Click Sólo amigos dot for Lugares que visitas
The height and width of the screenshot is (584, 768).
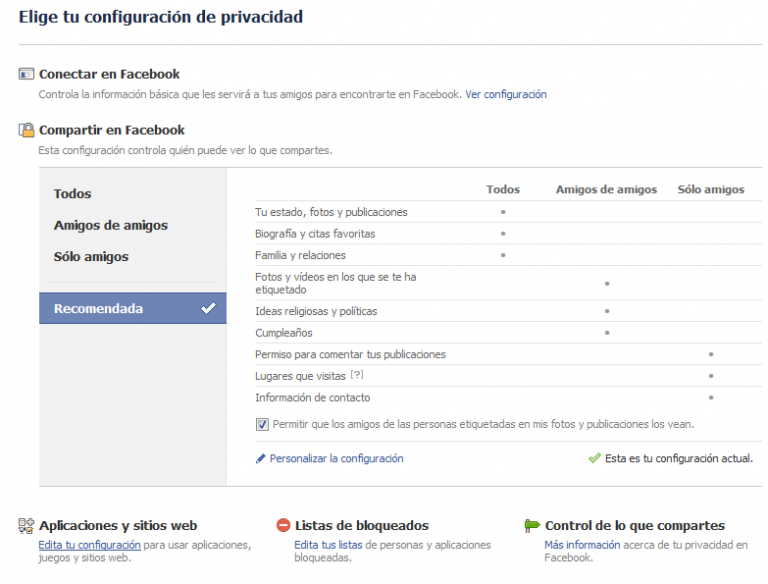(x=711, y=376)
